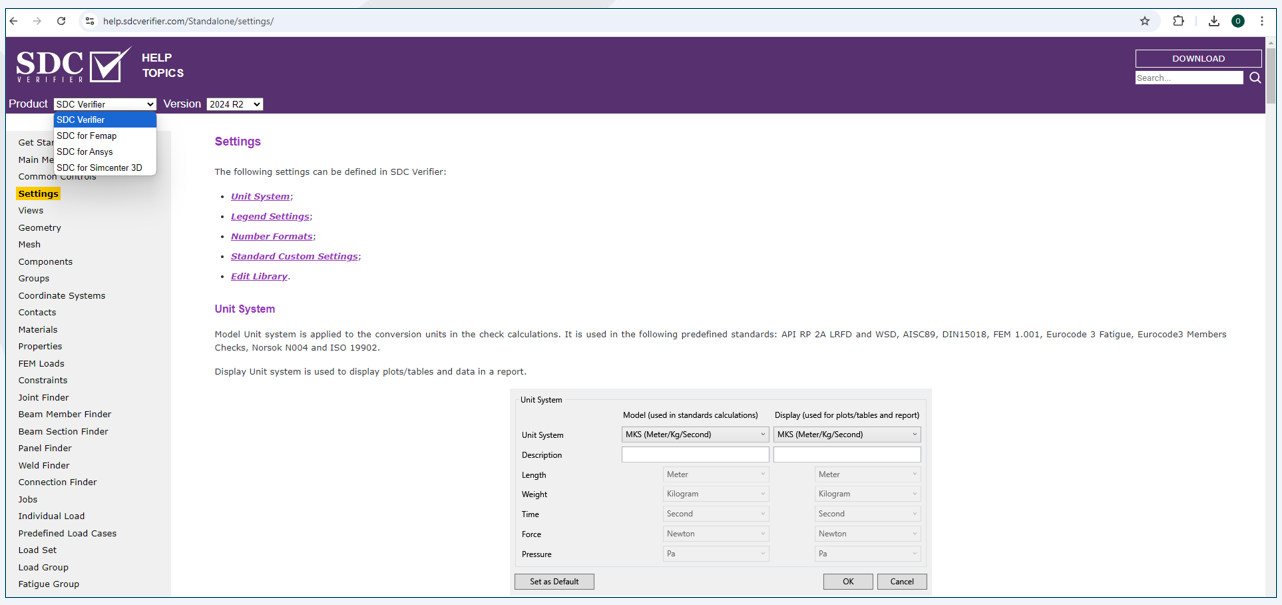The height and width of the screenshot is (605, 1282).
Task: Open the Connection Finder topic
Action: coord(58,483)
